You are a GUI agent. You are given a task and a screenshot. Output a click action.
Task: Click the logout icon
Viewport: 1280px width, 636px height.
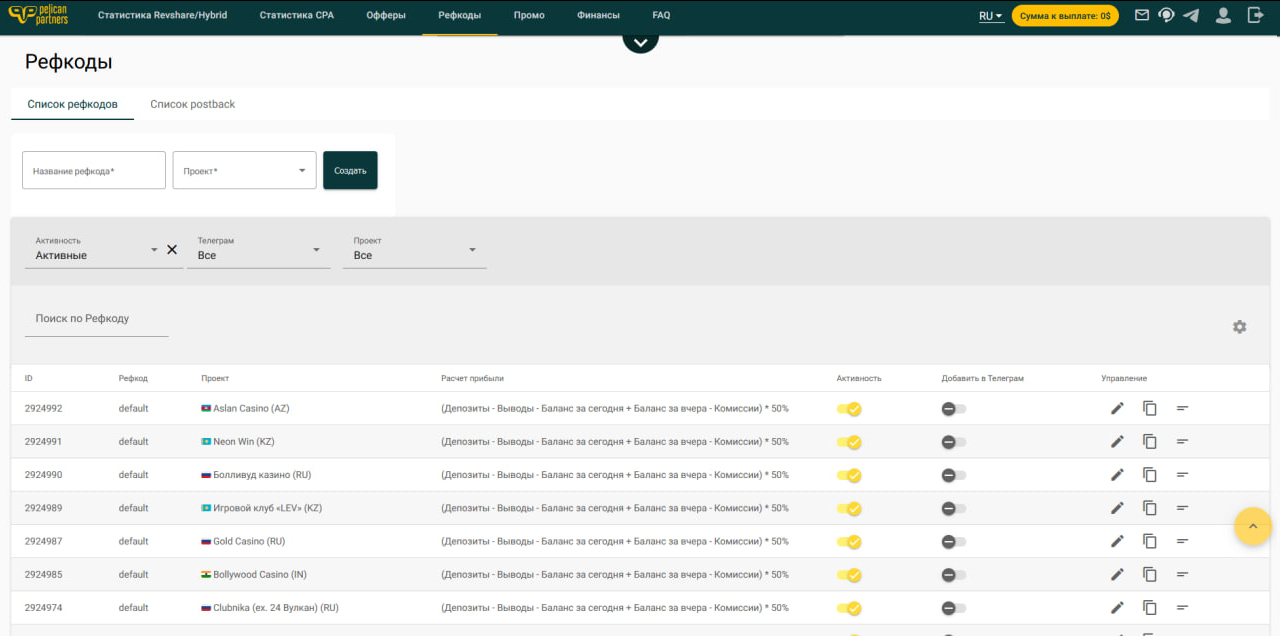pos(1256,16)
